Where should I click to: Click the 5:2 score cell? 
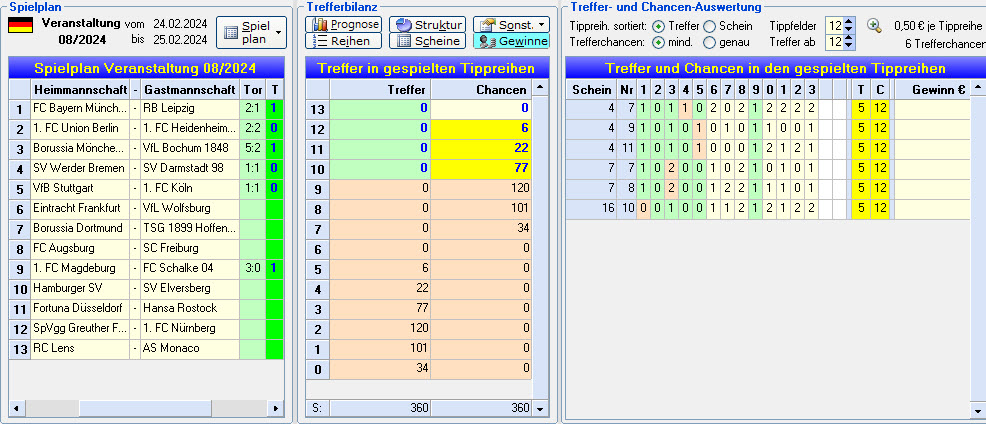click(253, 148)
